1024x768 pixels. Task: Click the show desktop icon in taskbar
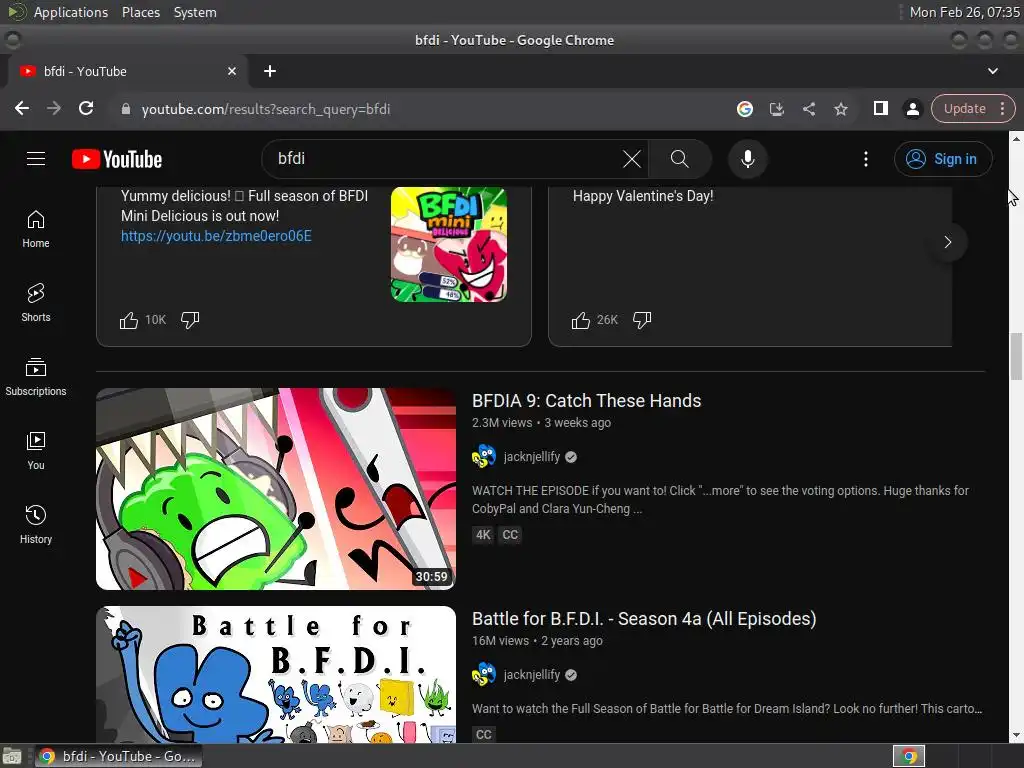[12, 756]
